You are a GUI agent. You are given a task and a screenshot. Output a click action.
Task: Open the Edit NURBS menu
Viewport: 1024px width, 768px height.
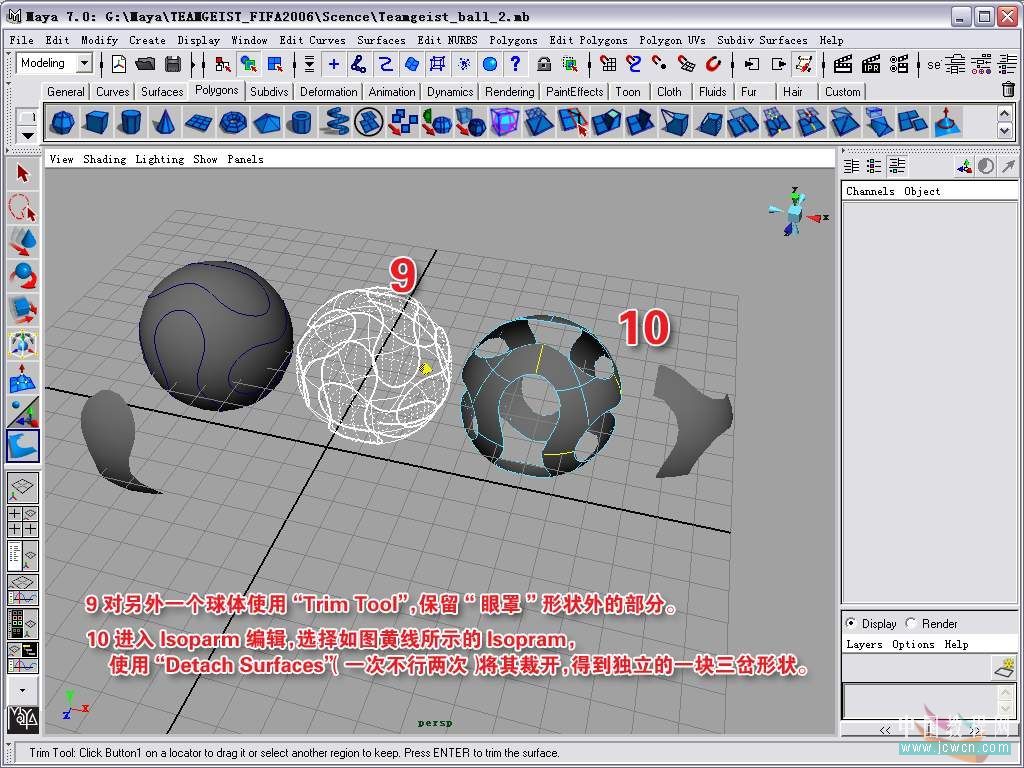[x=447, y=40]
